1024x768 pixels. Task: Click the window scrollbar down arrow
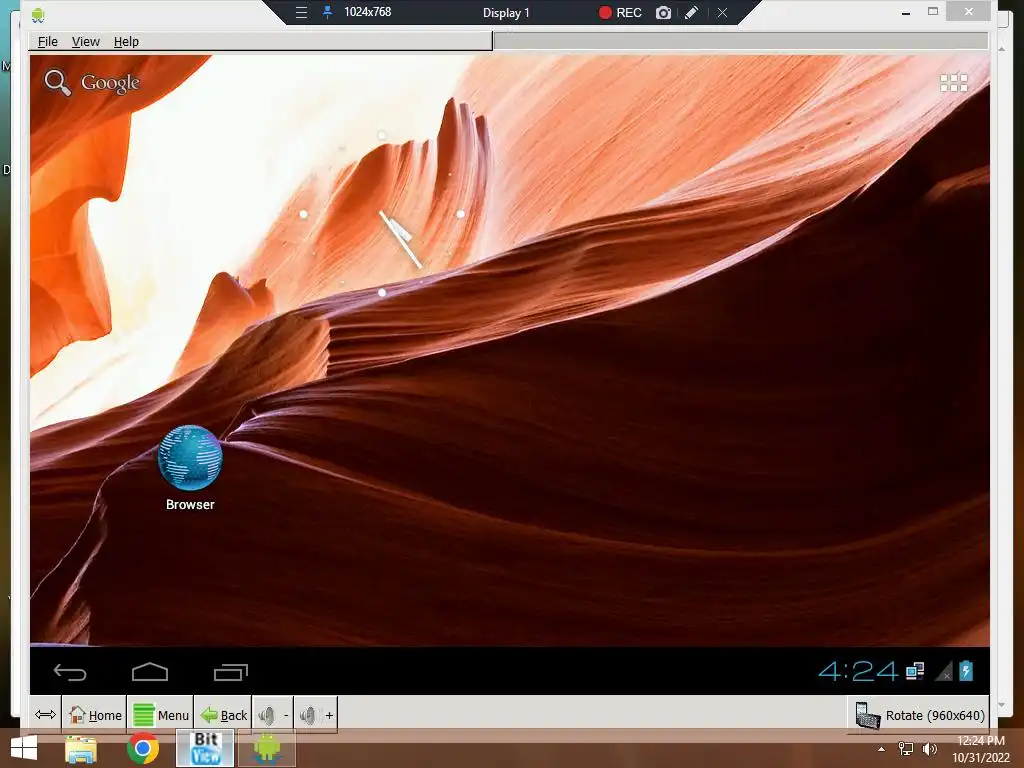tap(1002, 705)
